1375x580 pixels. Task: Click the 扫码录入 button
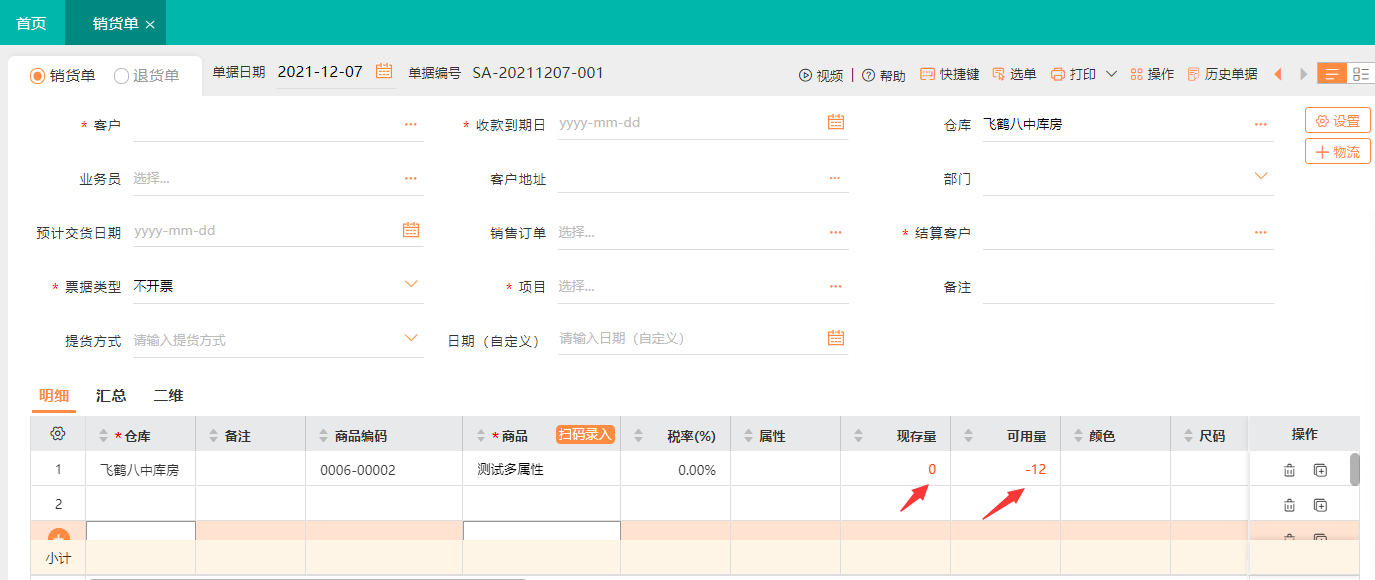(585, 434)
